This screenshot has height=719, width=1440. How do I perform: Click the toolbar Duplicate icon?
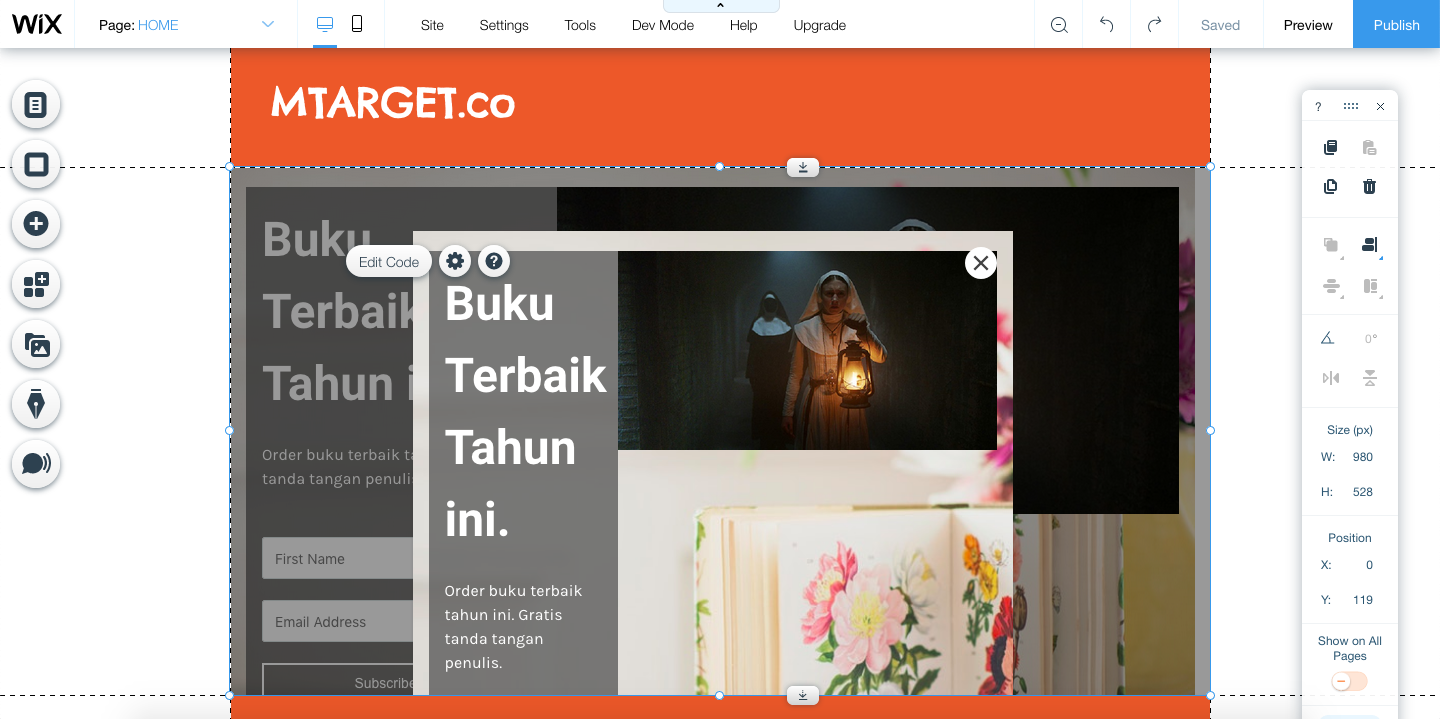point(1330,186)
